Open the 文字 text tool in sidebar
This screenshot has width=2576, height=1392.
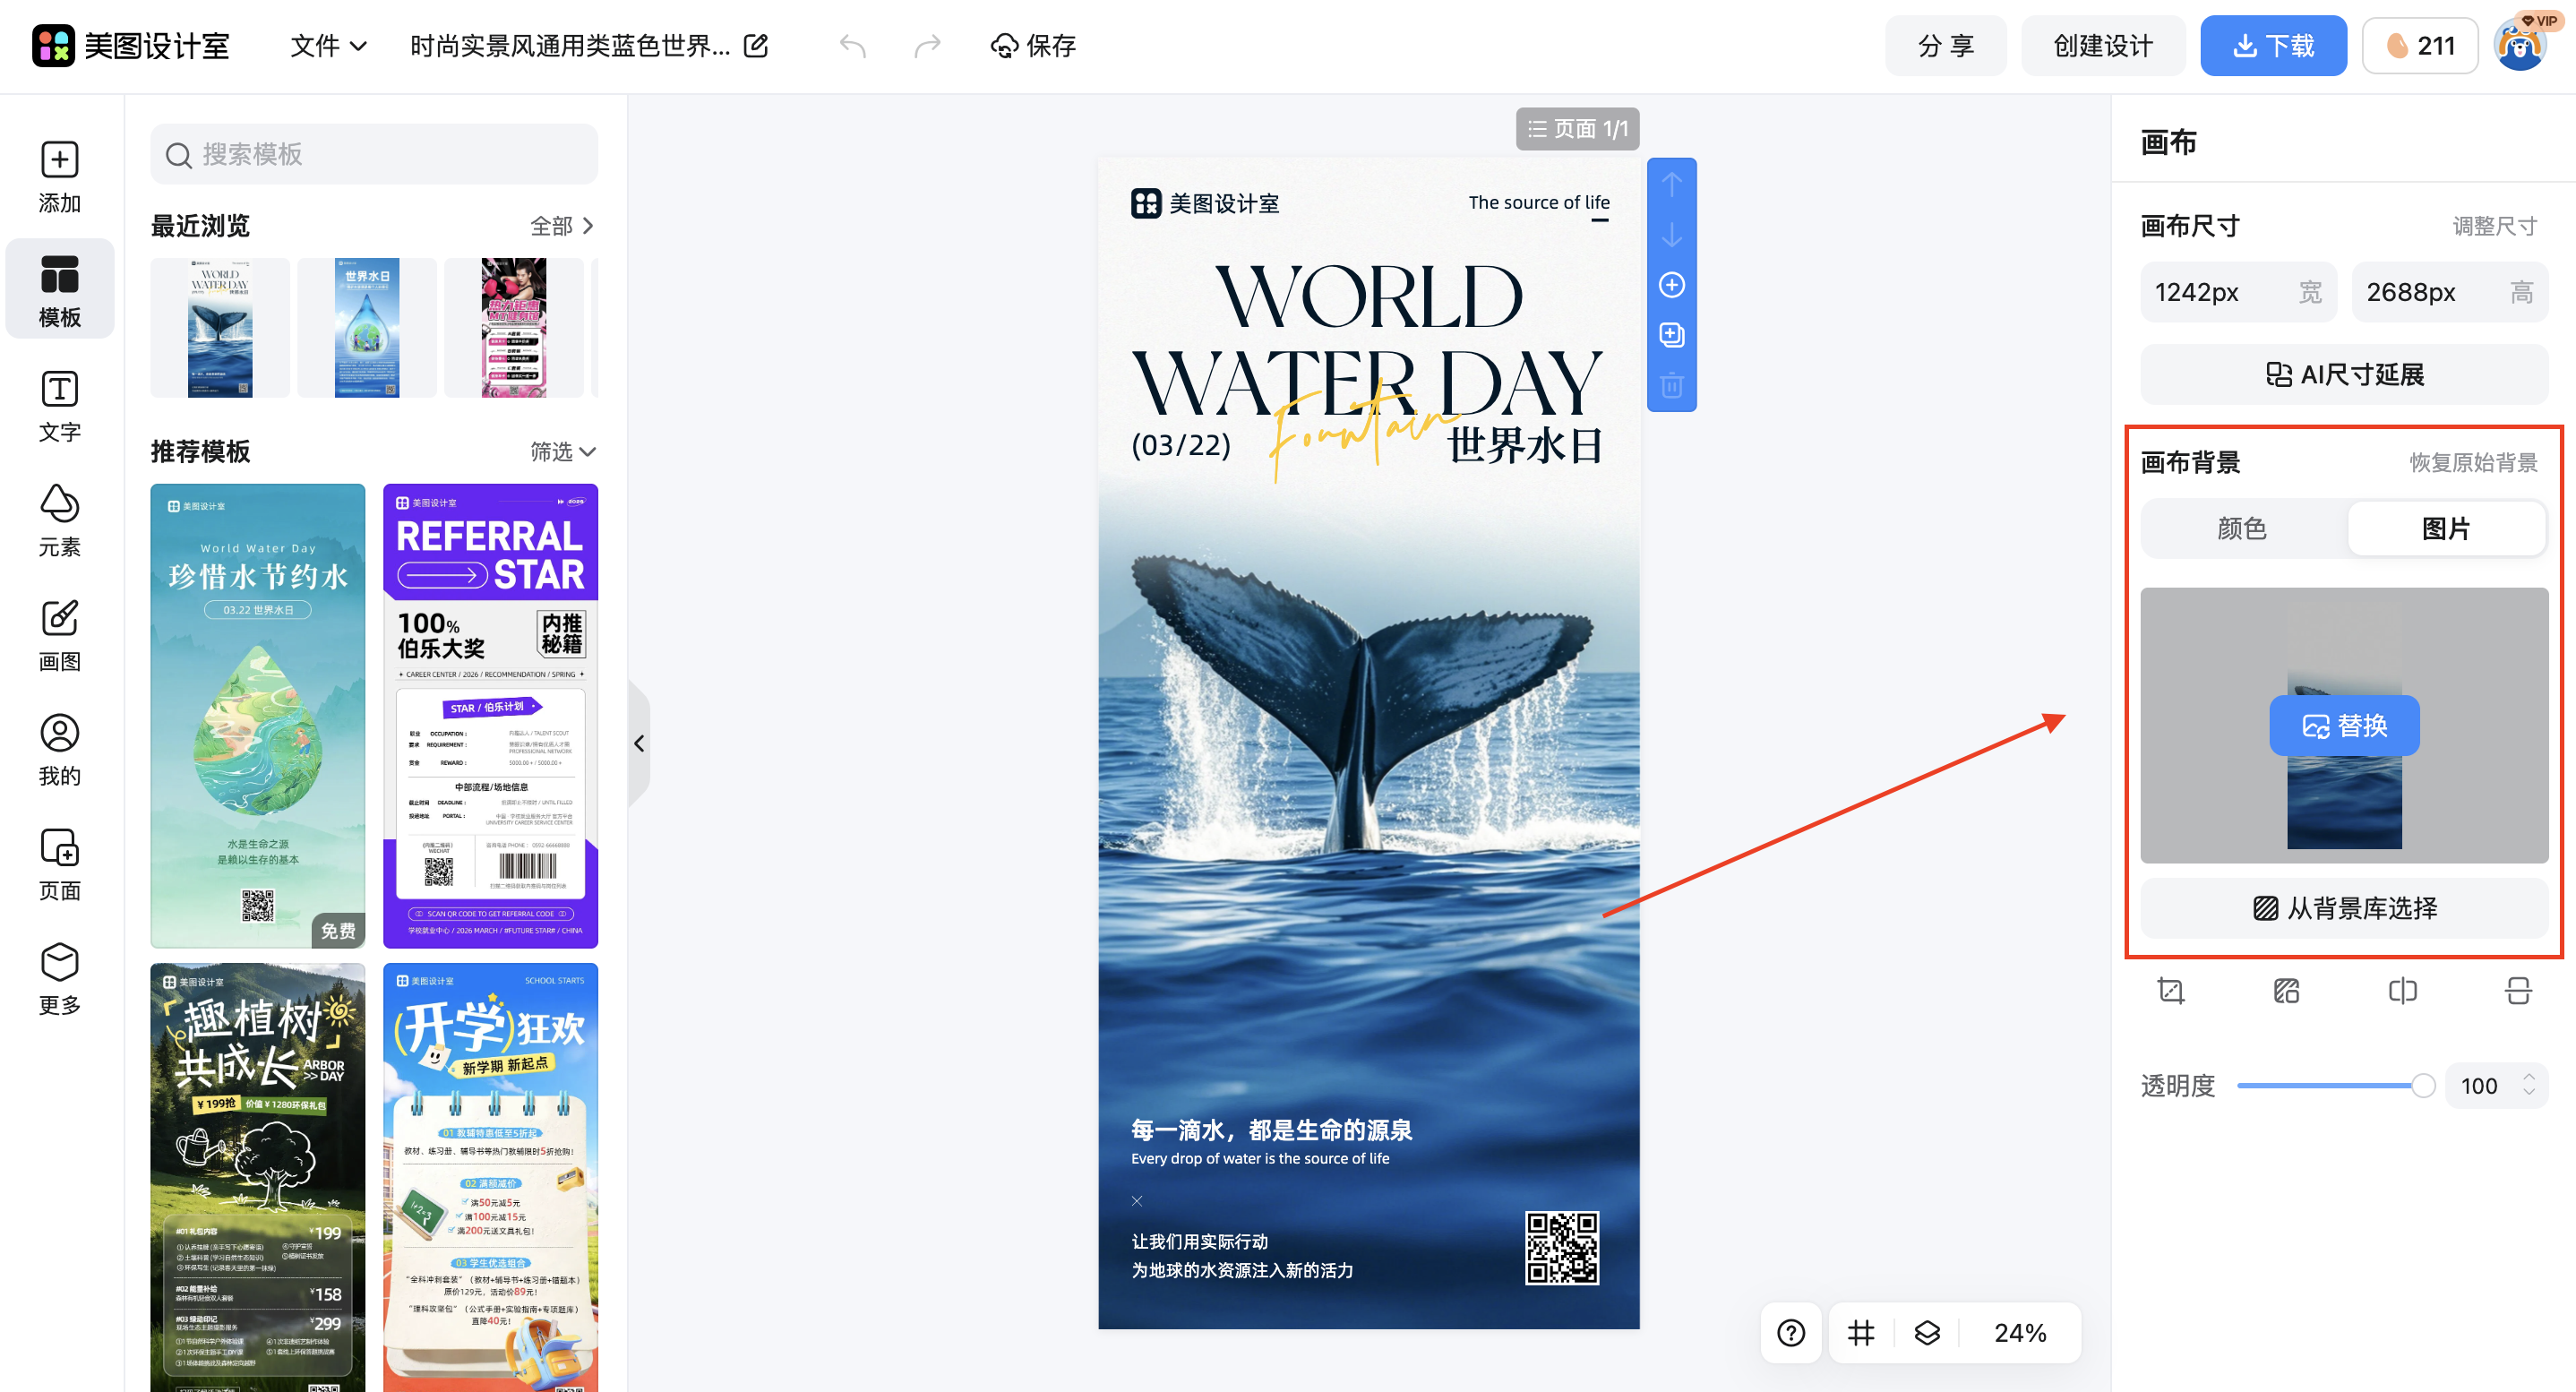[59, 405]
